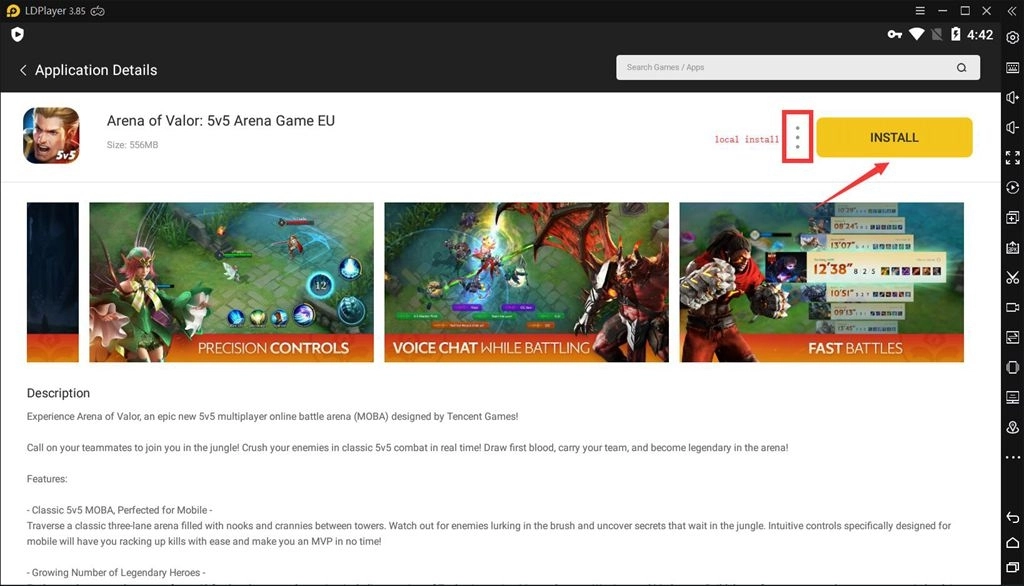This screenshot has width=1024, height=586.
Task: Toggle screen rotation in sidebar
Action: click(x=1013, y=368)
